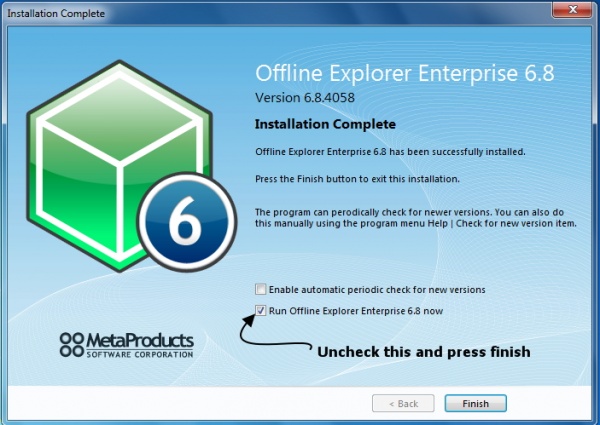The height and width of the screenshot is (425, 600).
Task: Click "Press the Finish button to exit" text
Action: (357, 179)
